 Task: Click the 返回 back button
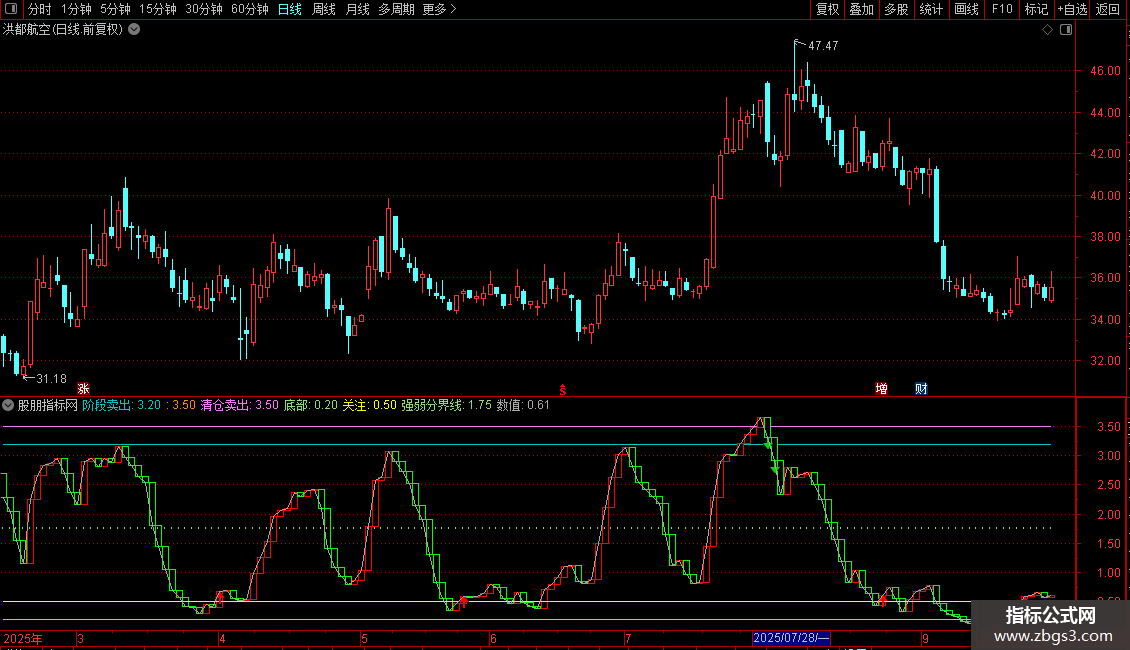pyautogui.click(x=1108, y=9)
